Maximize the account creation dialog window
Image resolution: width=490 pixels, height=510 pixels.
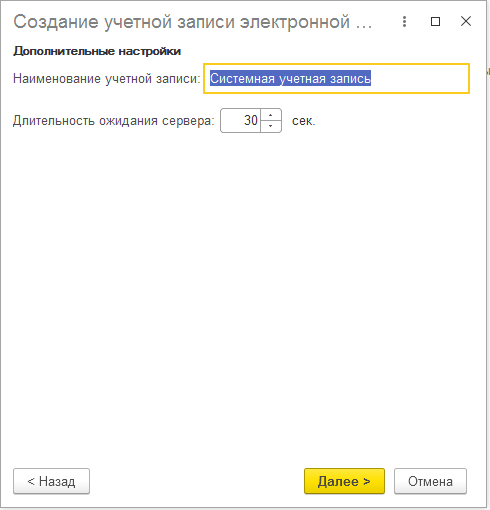pyautogui.click(x=435, y=22)
